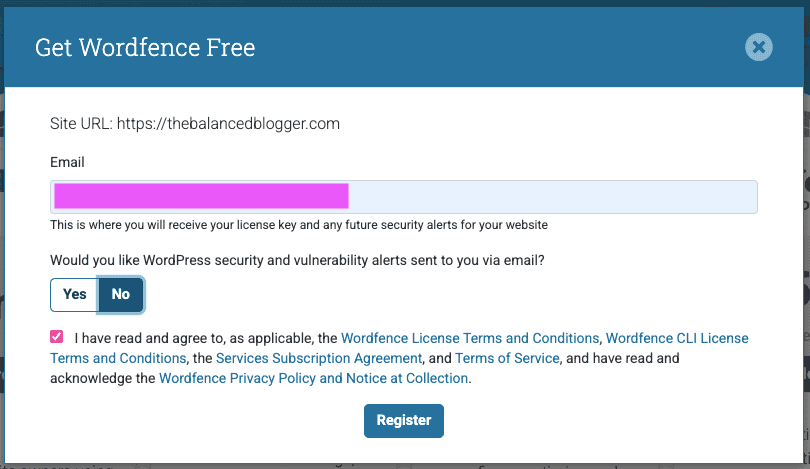Click the license key helper text
The image size is (810, 469).
[x=298, y=225]
